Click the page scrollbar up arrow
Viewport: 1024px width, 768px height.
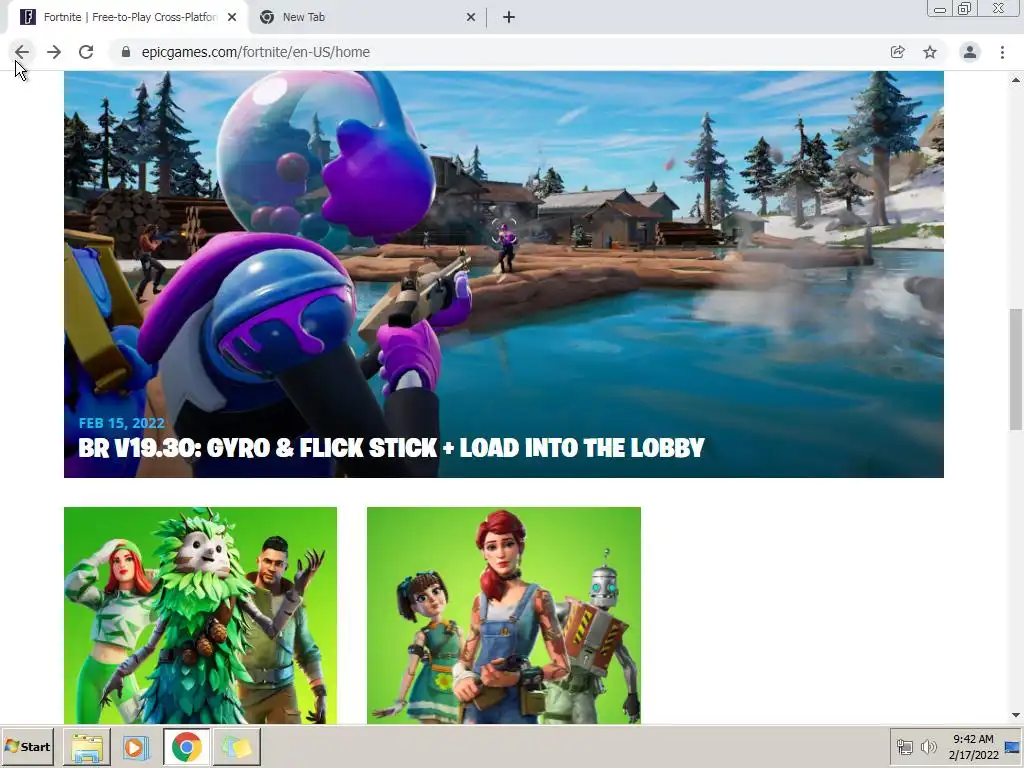[1016, 80]
